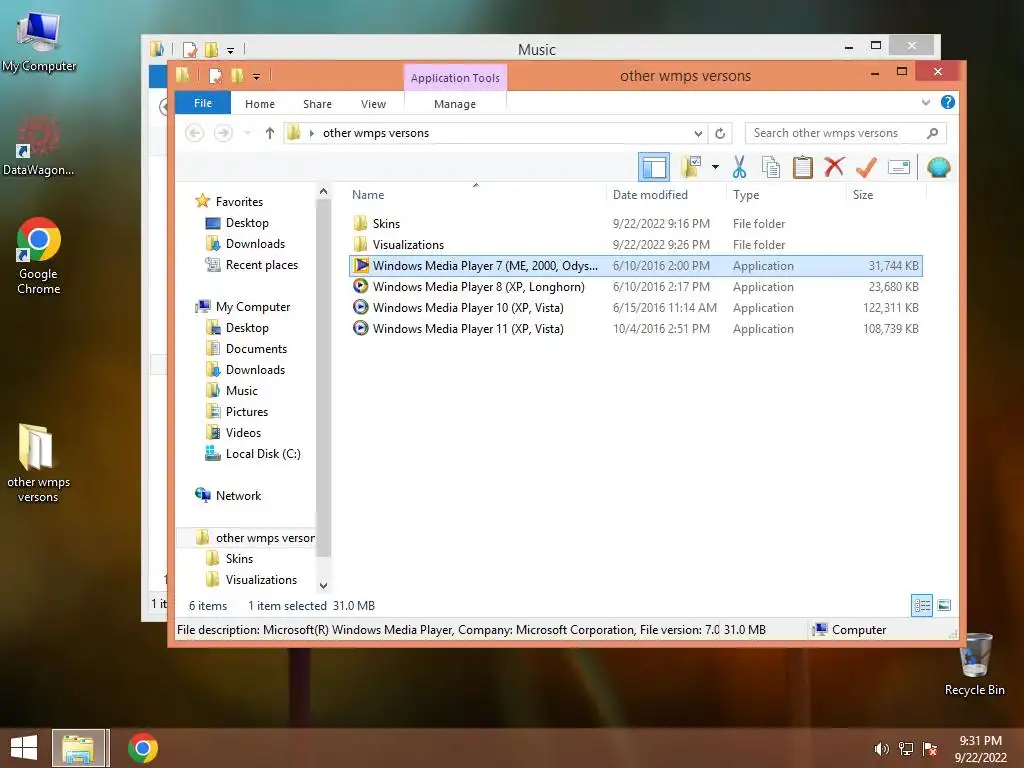The height and width of the screenshot is (768, 1024).
Task: Switch to large icons view in status bar
Action: coord(944,605)
